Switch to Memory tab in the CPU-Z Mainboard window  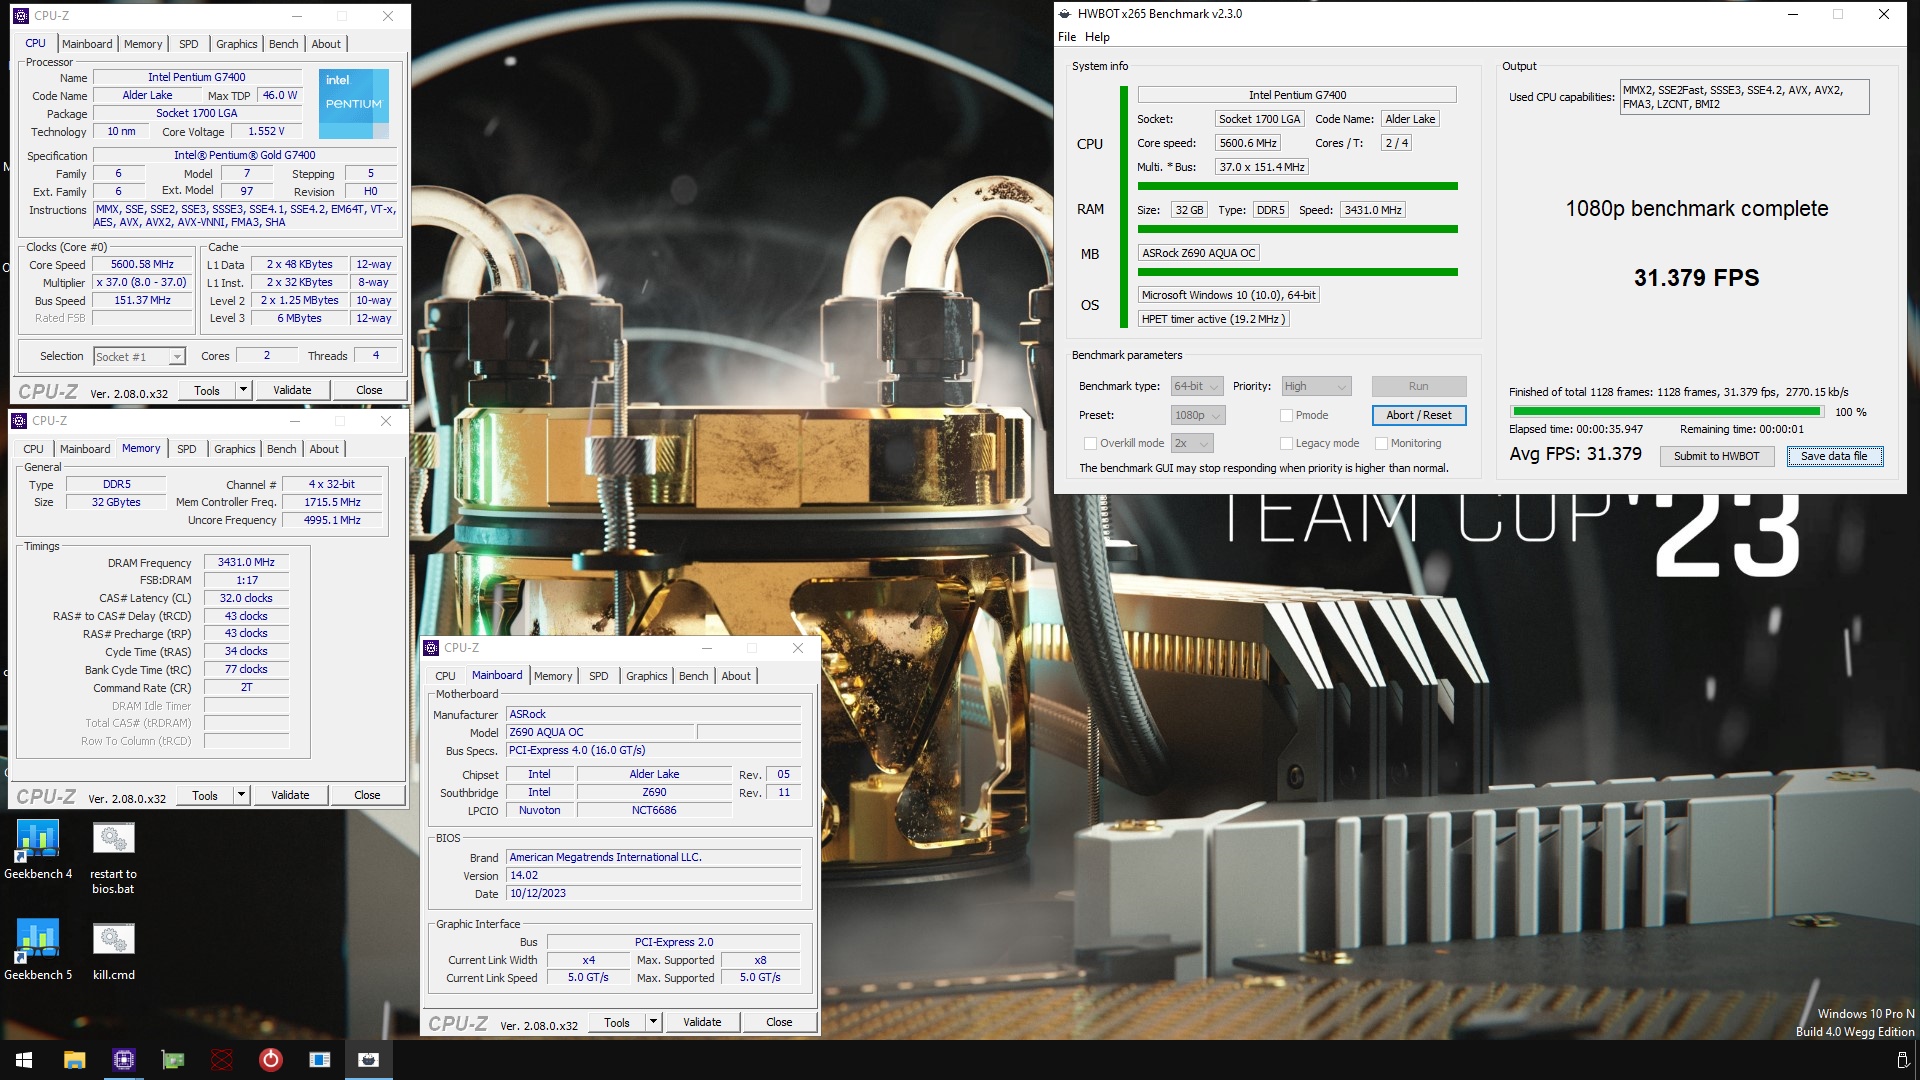[x=553, y=676]
